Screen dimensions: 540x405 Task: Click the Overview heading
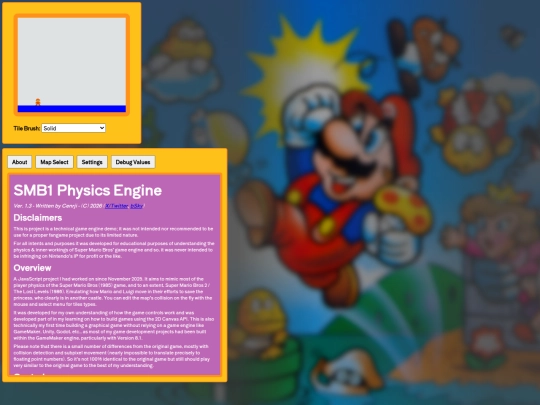coord(32,268)
